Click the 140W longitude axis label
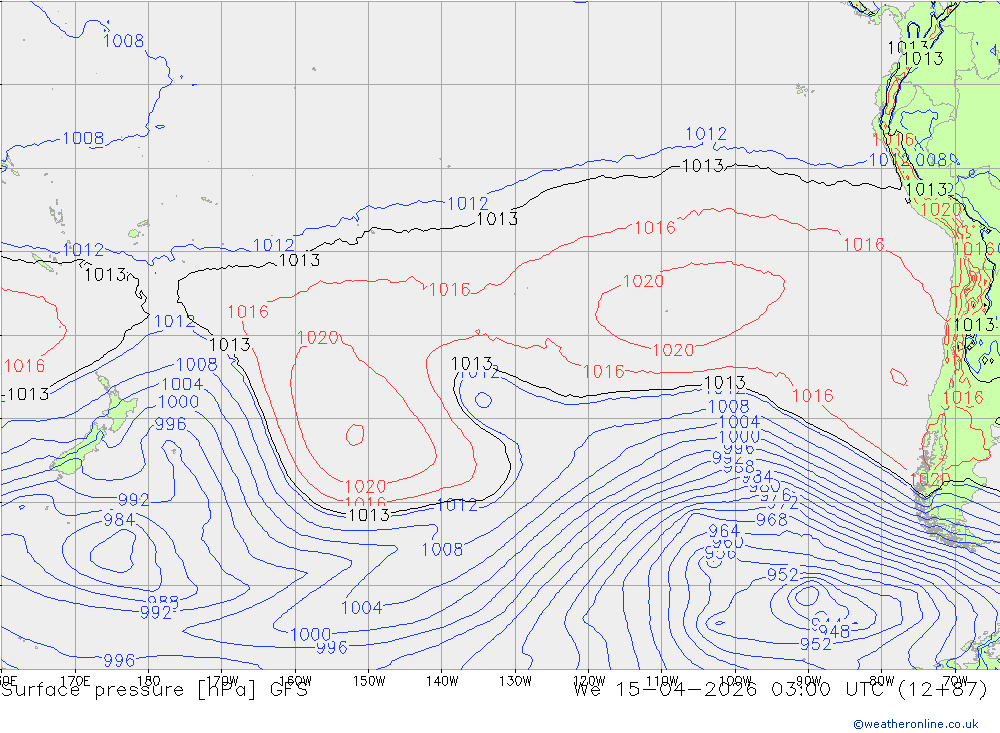The image size is (1000, 733). tap(442, 681)
